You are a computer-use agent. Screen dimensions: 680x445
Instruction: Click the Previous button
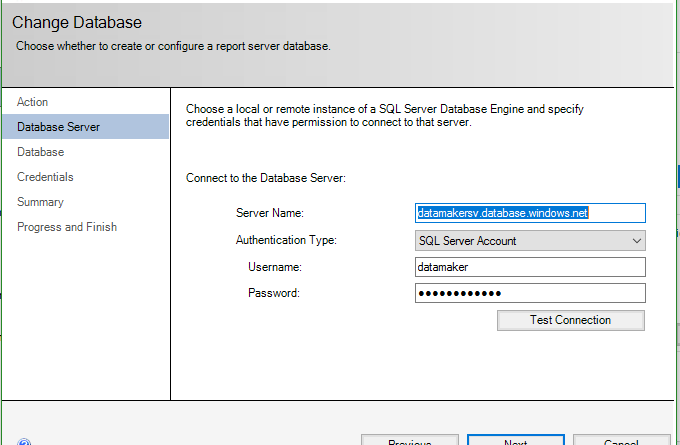click(409, 441)
